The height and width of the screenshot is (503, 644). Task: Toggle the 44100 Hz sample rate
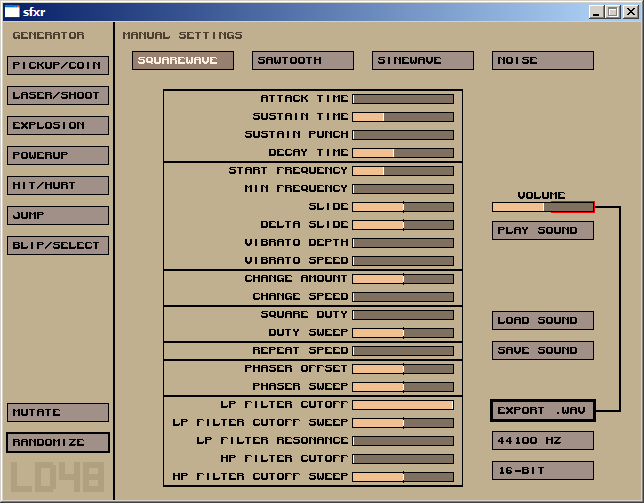pyautogui.click(x=542, y=441)
